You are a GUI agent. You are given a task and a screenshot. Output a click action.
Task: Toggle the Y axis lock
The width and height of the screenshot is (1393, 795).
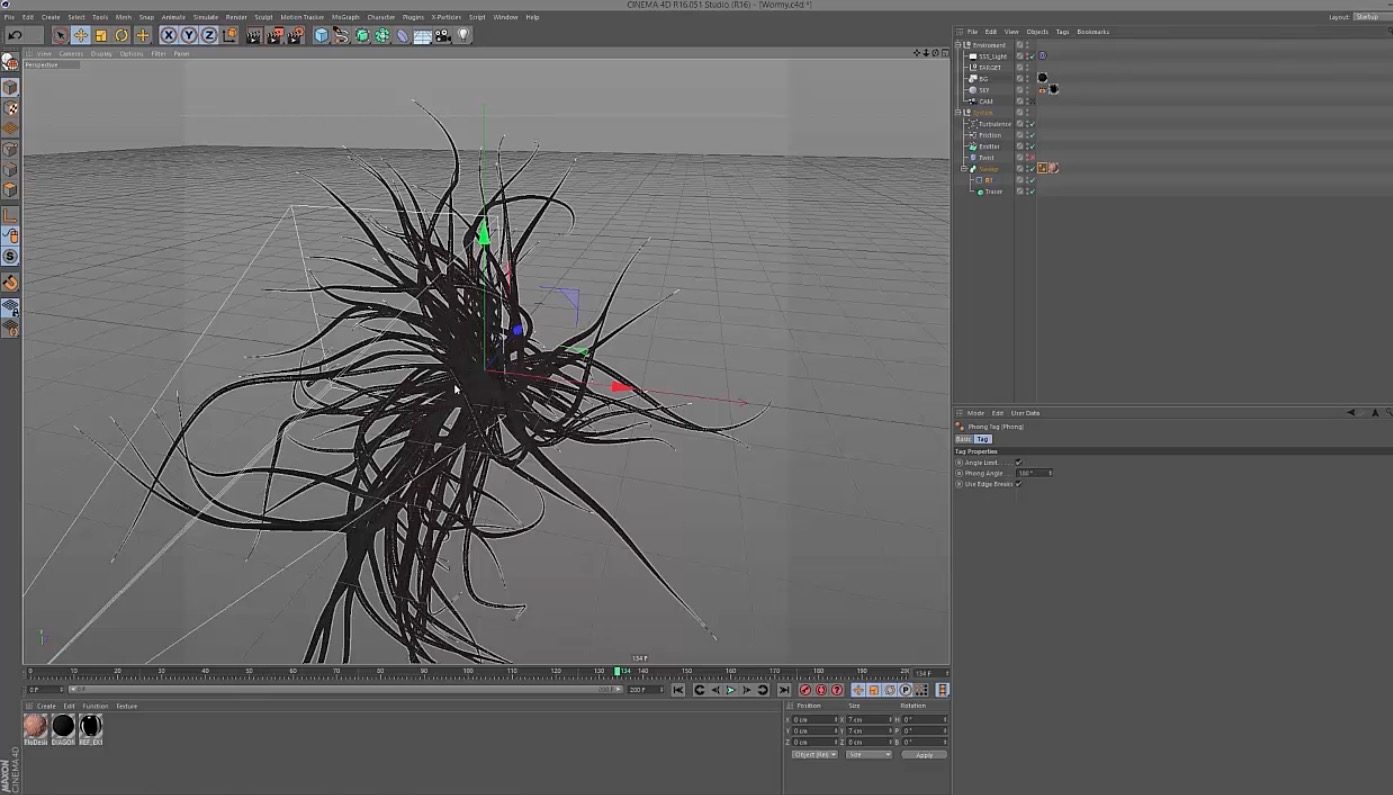pos(188,35)
